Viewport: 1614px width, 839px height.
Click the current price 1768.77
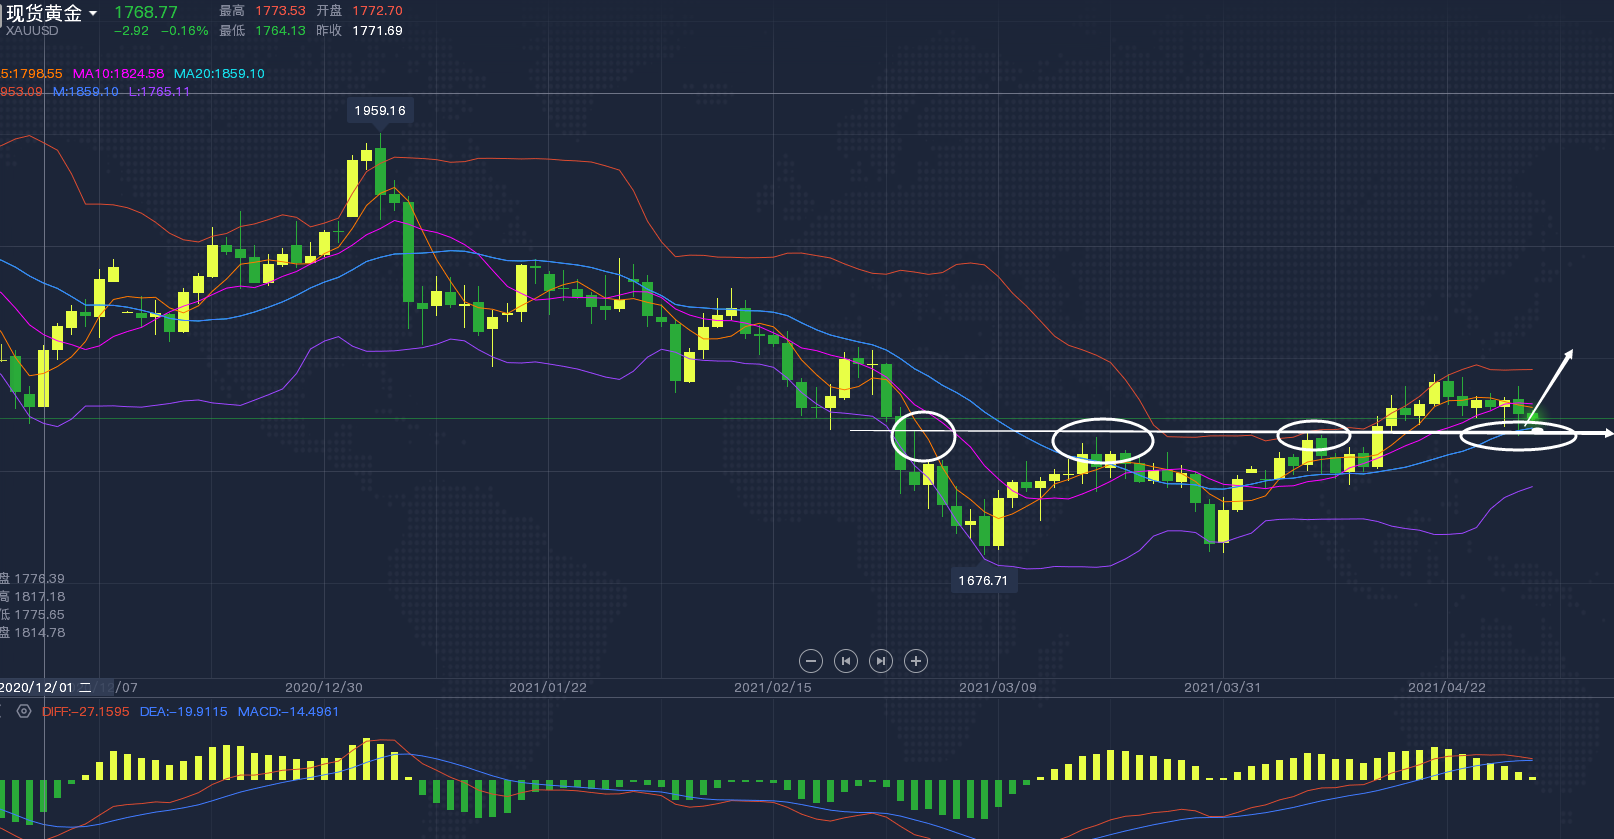coord(146,13)
